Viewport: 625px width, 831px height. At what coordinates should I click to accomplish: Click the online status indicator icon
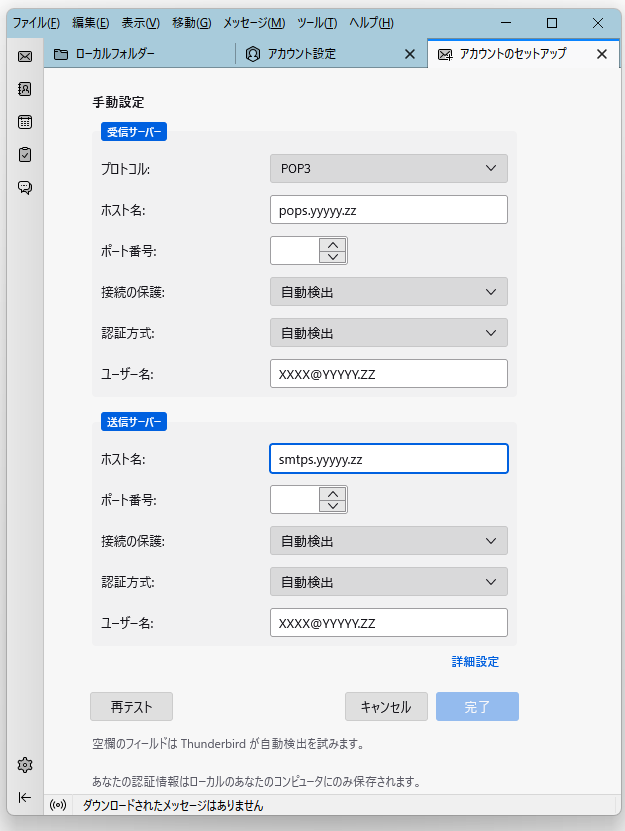coord(58,806)
